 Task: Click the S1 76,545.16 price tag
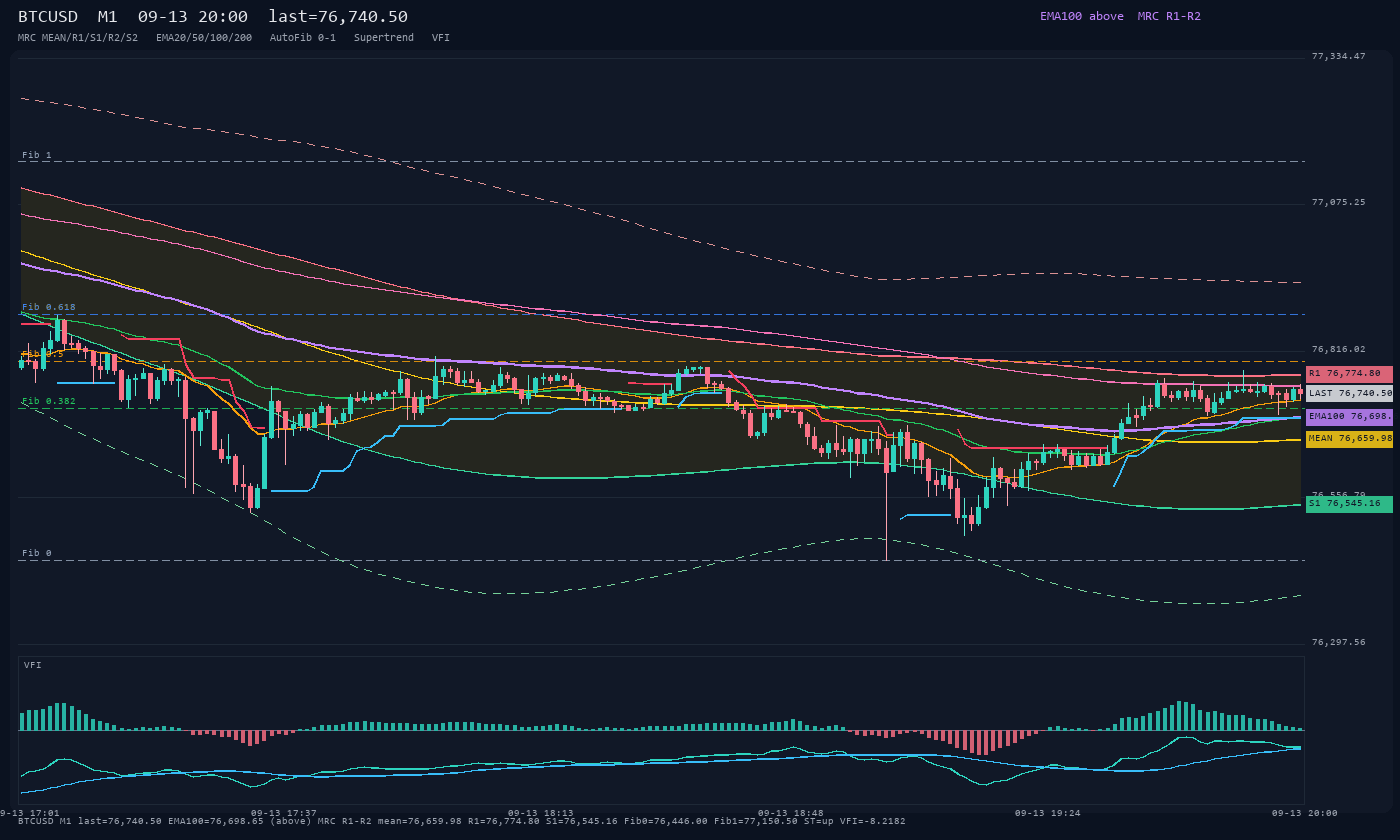[1349, 504]
